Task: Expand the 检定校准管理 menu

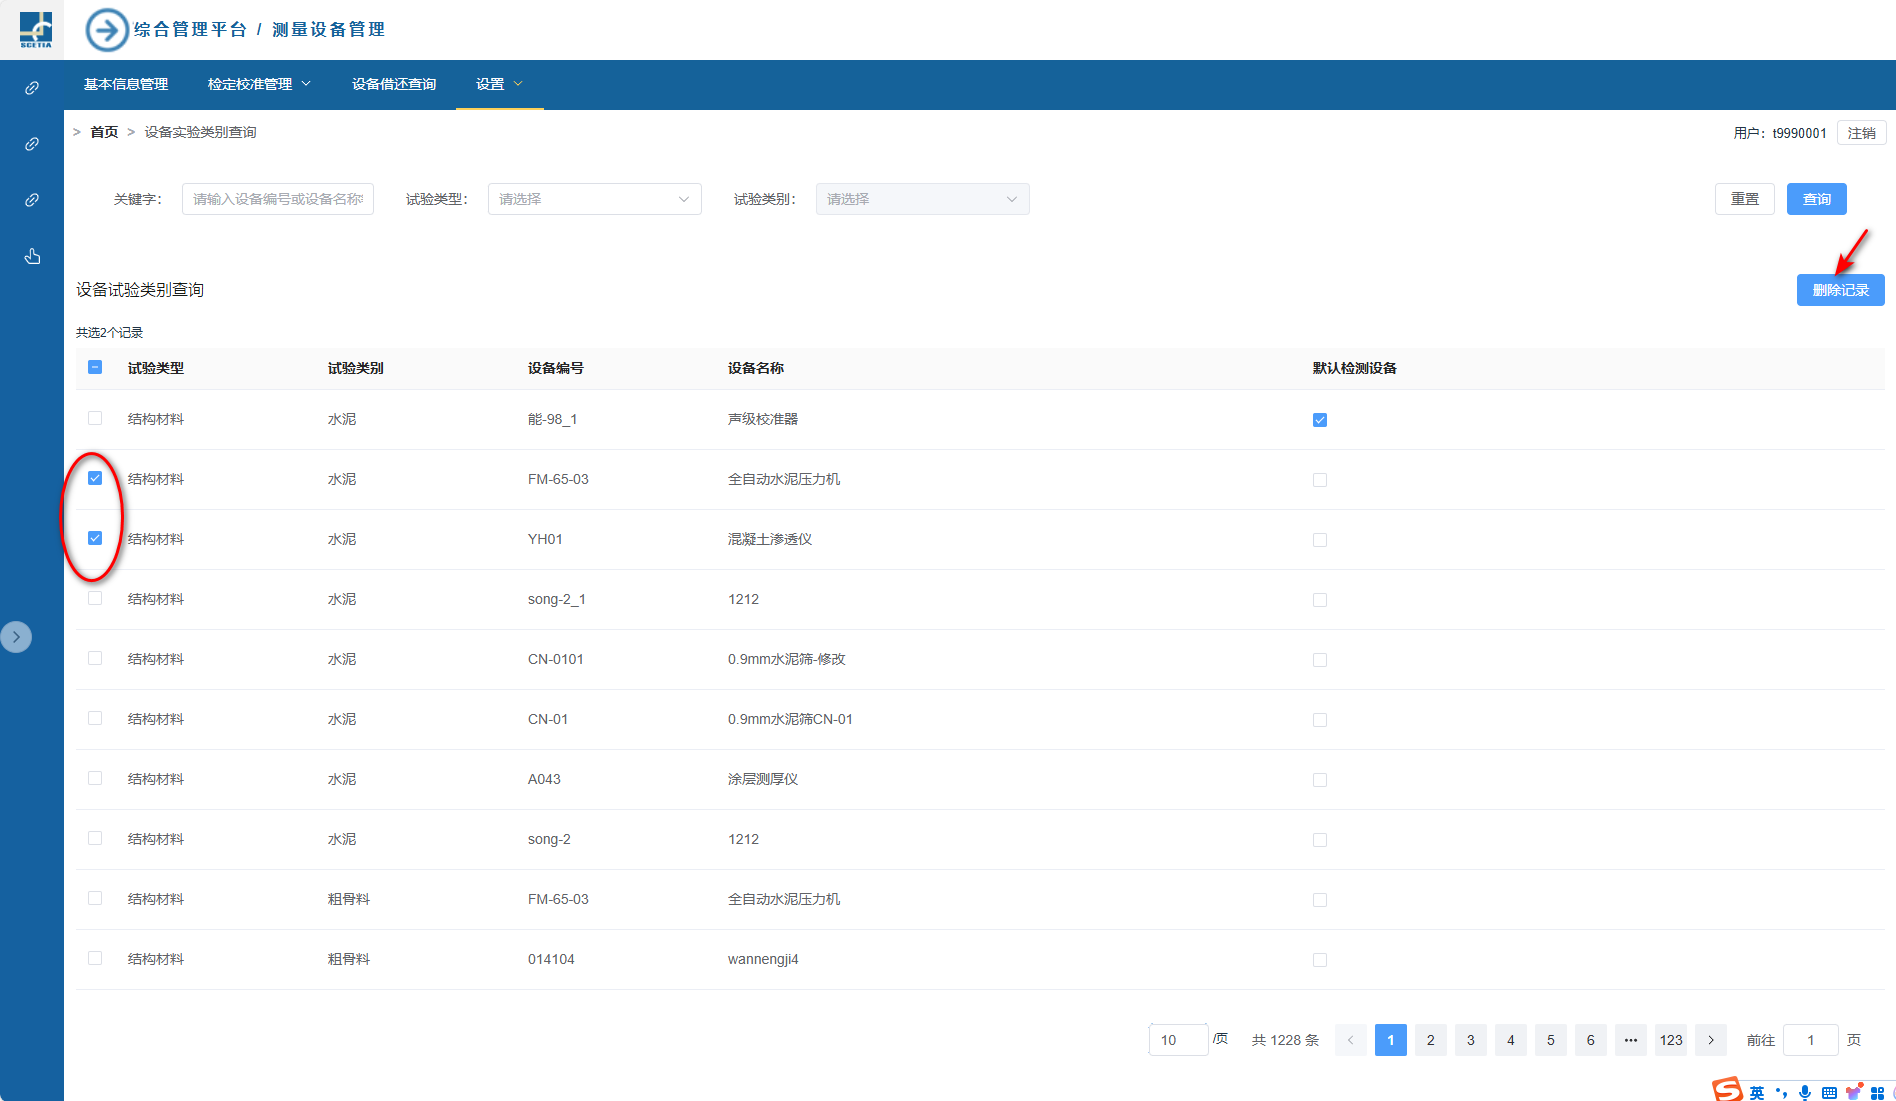Action: (x=259, y=84)
